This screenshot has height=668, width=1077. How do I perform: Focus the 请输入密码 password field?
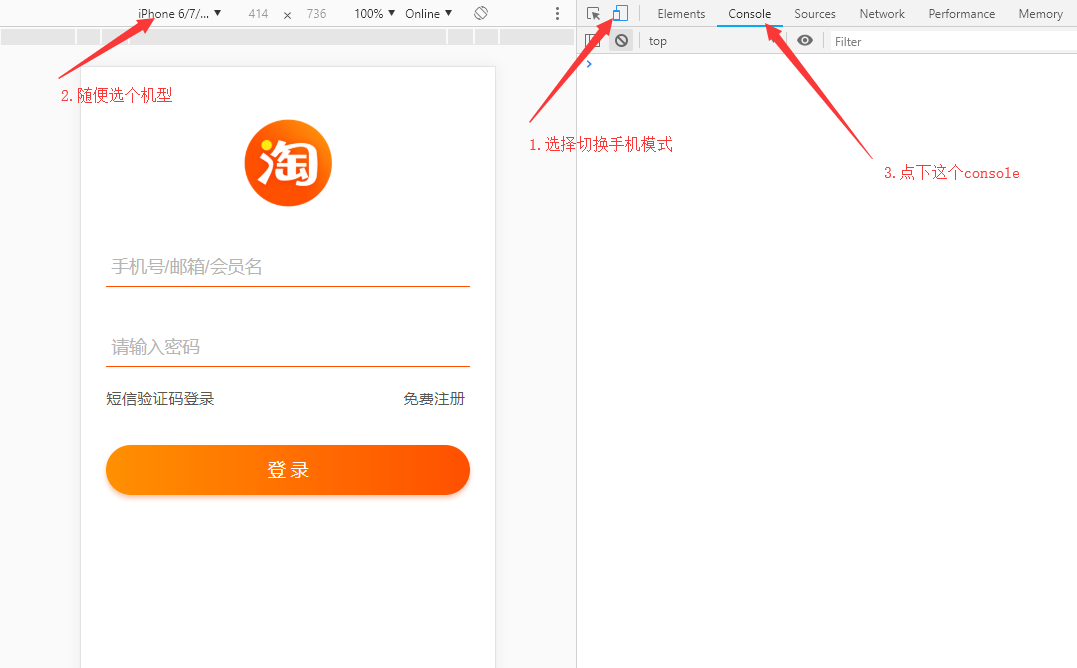[x=288, y=347]
